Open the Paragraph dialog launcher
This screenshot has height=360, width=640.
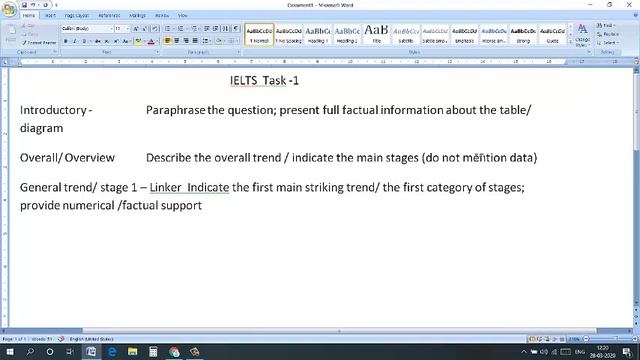point(238,52)
